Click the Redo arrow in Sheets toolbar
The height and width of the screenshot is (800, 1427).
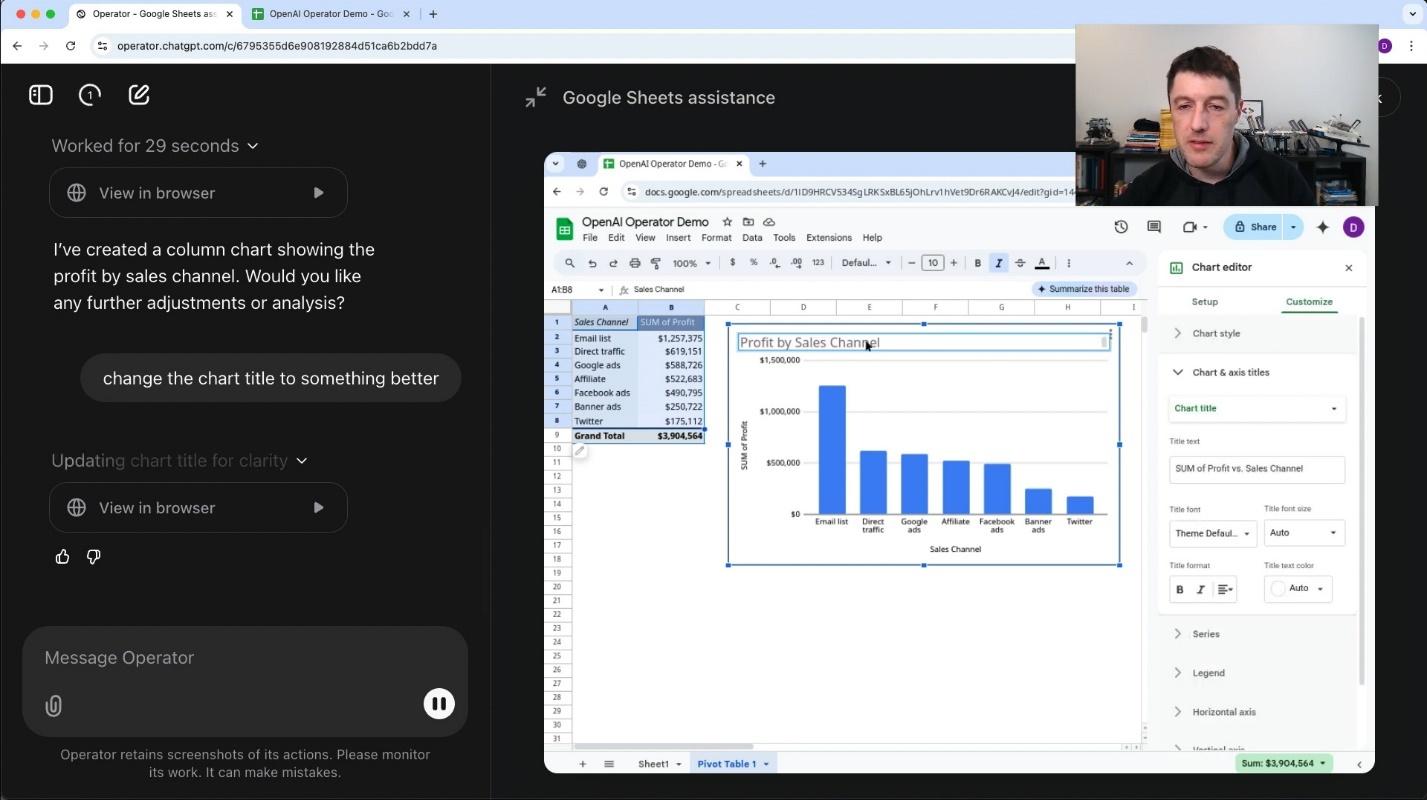coord(613,263)
